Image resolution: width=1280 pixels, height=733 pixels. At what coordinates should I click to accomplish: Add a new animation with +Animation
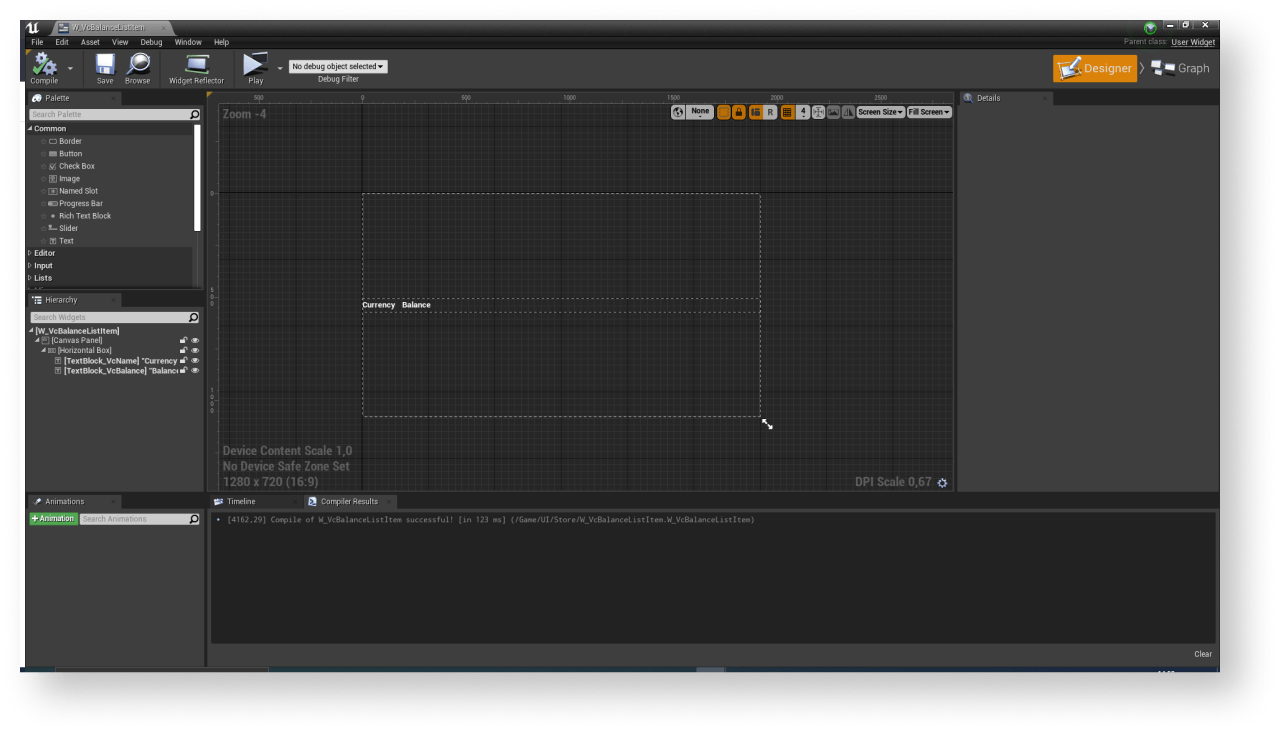pyautogui.click(x=53, y=519)
